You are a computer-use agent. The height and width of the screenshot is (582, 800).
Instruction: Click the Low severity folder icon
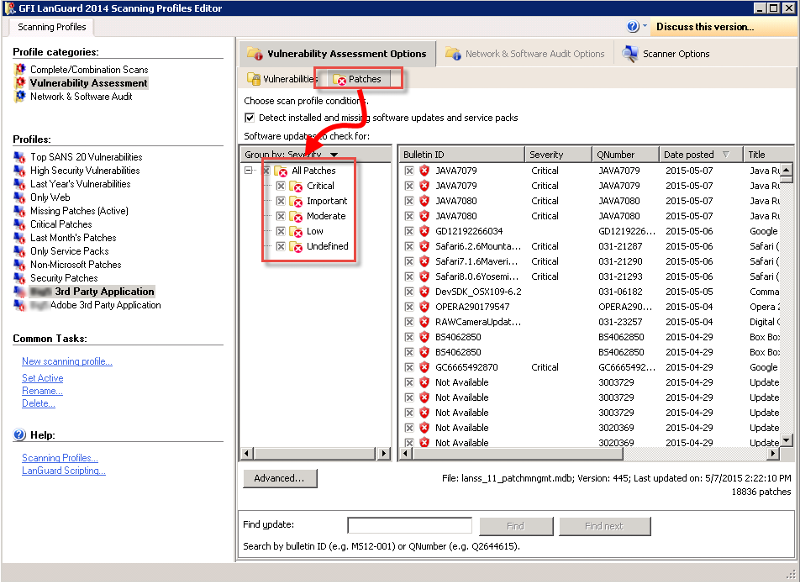tap(296, 232)
